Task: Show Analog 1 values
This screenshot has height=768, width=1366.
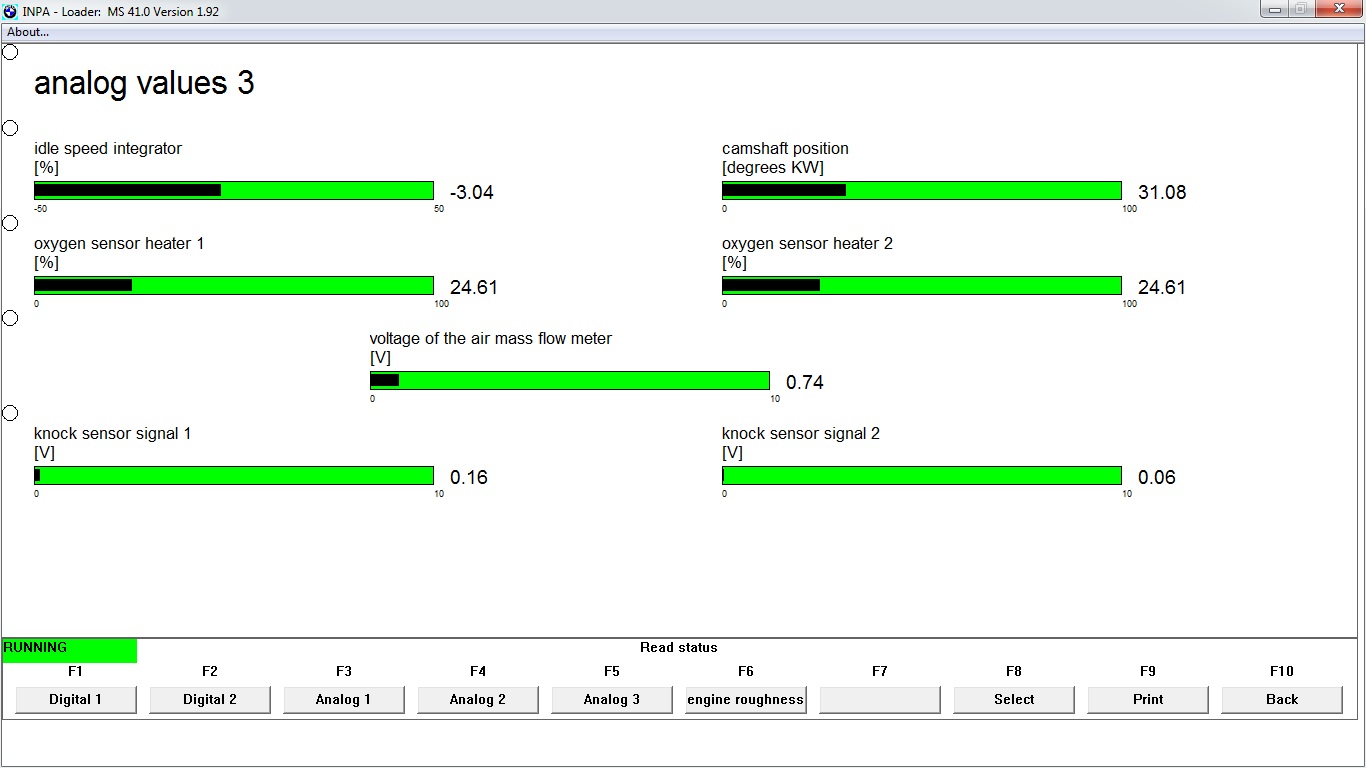Action: pos(343,699)
